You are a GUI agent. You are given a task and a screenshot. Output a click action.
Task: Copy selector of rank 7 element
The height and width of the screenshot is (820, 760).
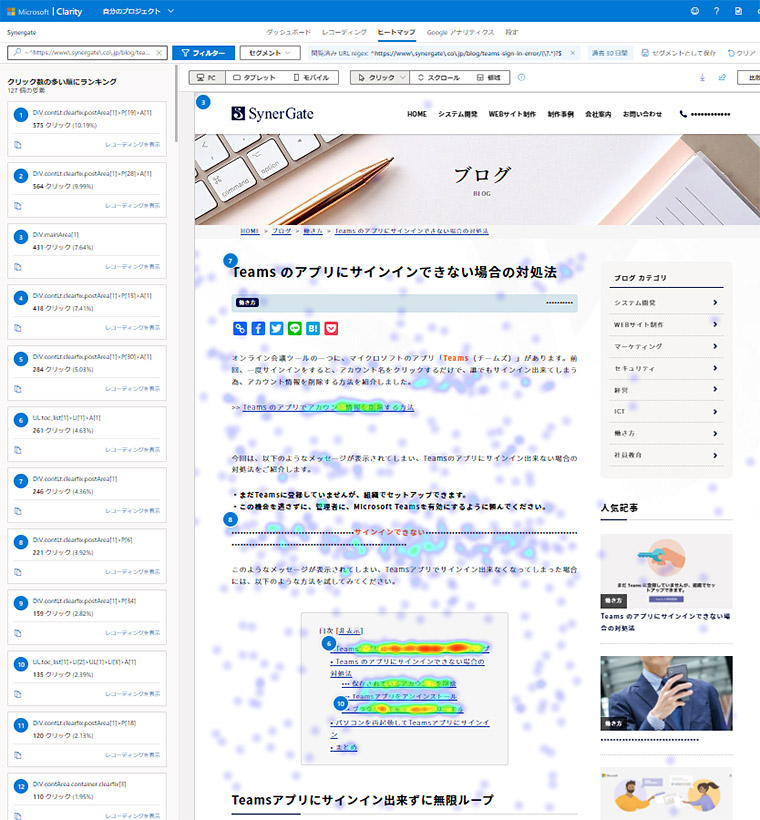(18, 511)
